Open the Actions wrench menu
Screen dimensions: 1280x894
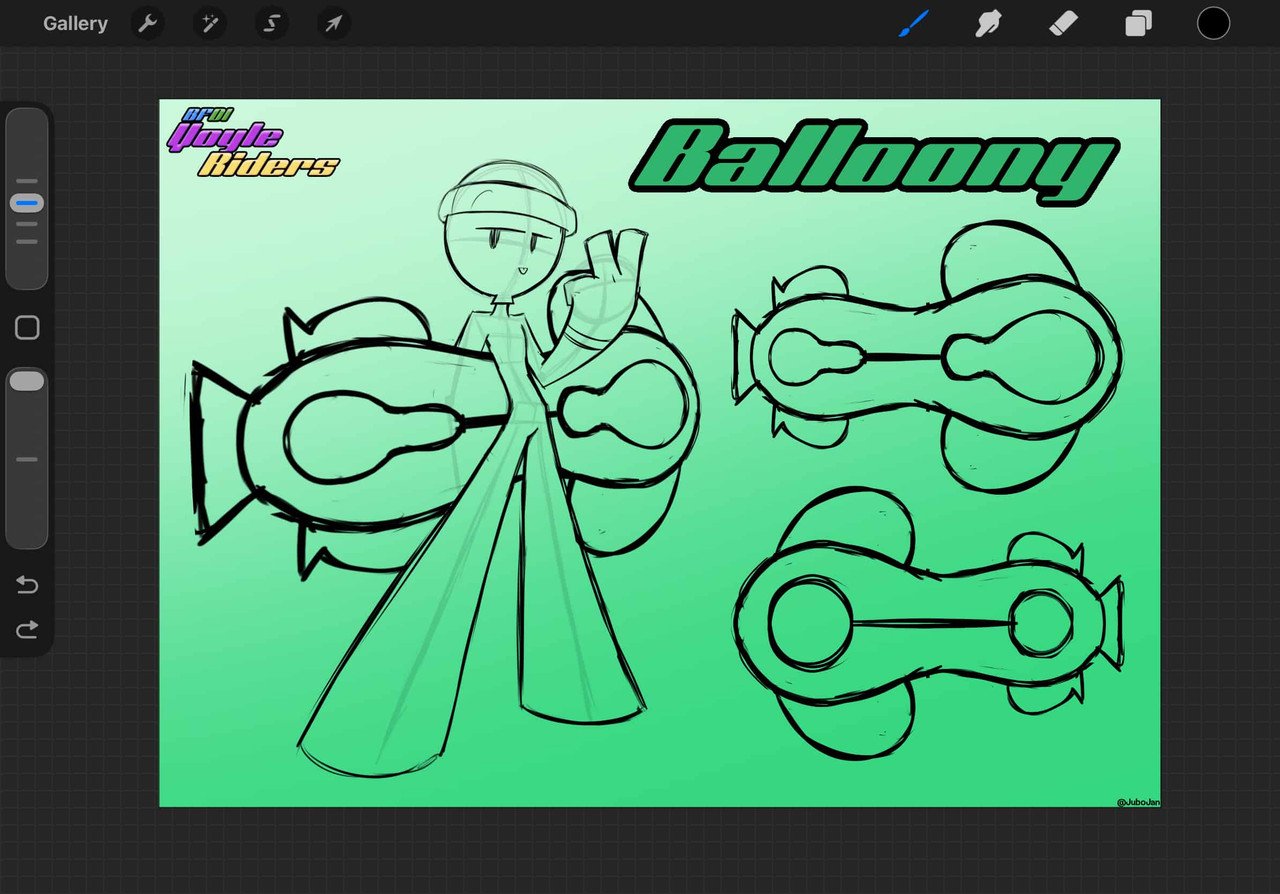pos(148,23)
